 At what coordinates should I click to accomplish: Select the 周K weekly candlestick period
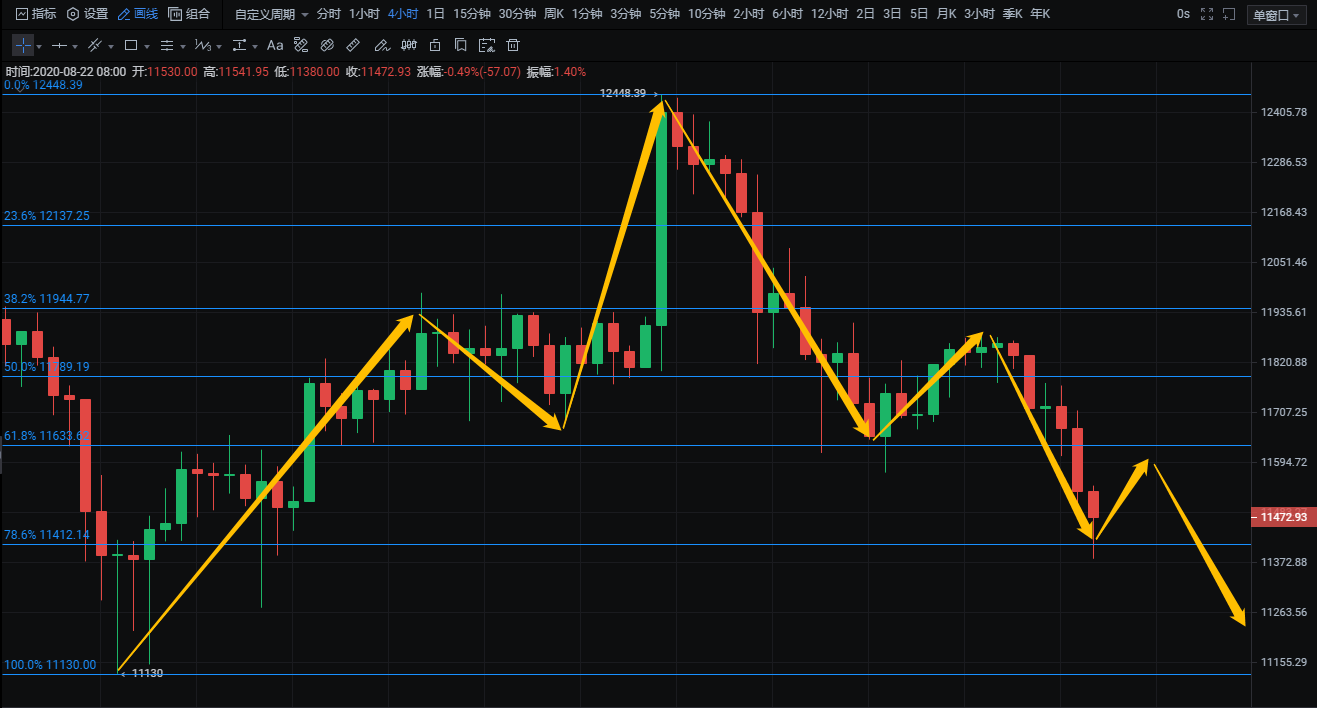553,14
